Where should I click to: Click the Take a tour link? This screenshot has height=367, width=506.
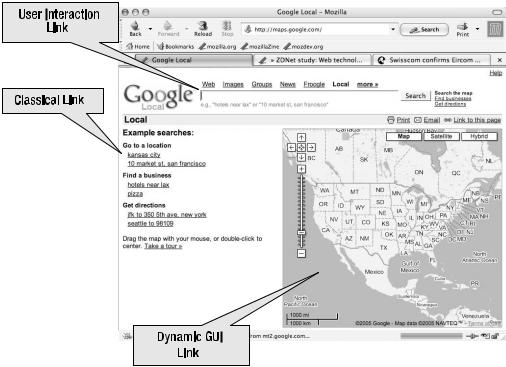163,246
